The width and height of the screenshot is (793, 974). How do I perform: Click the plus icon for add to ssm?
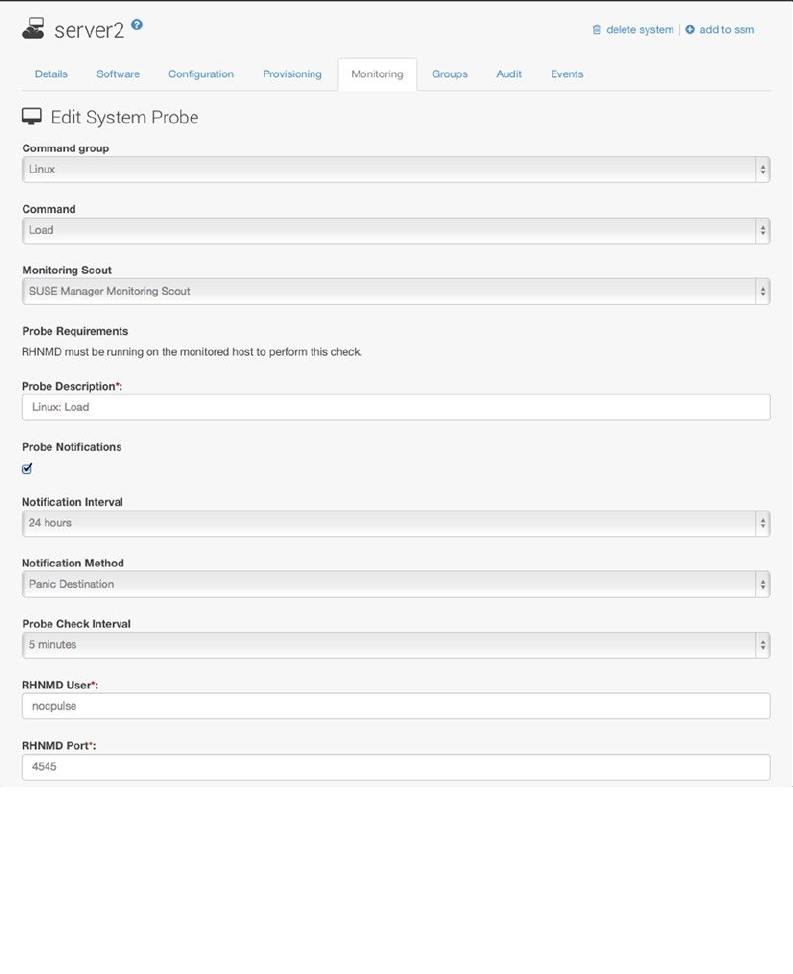click(x=690, y=30)
